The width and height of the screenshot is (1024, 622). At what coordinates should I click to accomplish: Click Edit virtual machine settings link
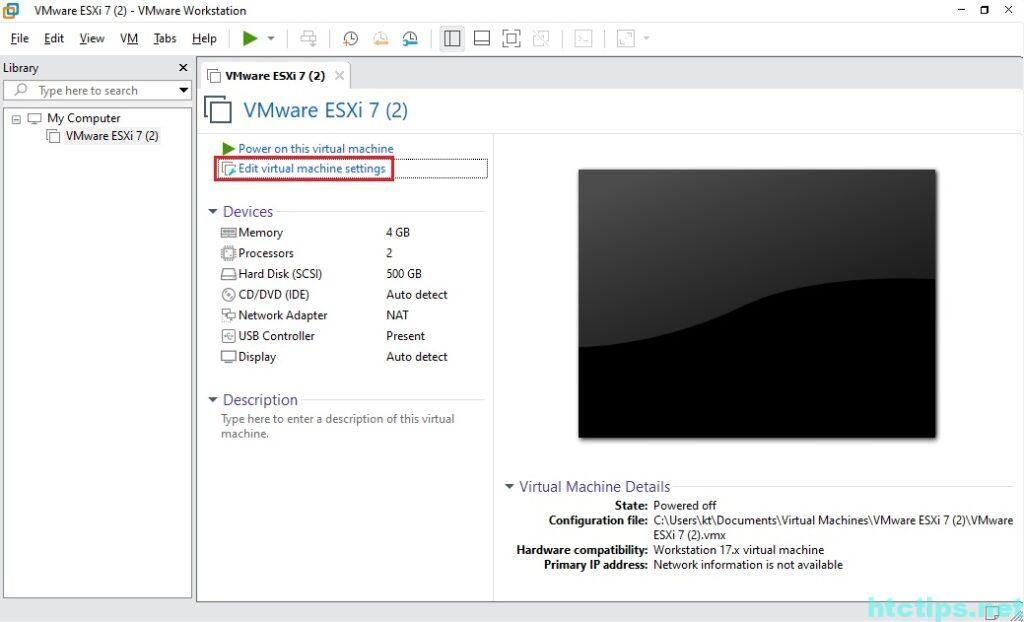tap(312, 169)
